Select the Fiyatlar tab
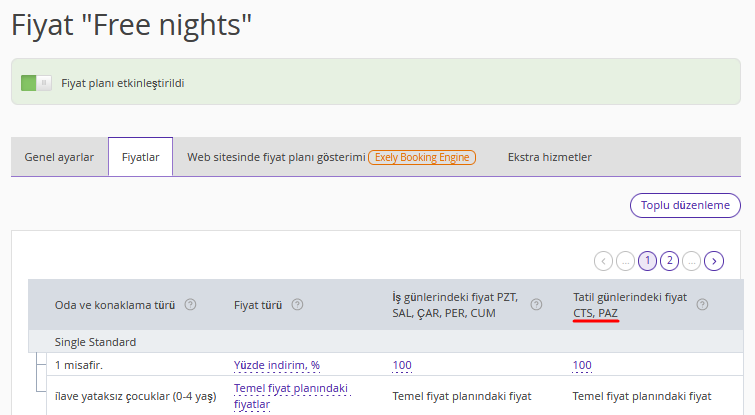Screen dimensions: 755x415 tap(141, 157)
